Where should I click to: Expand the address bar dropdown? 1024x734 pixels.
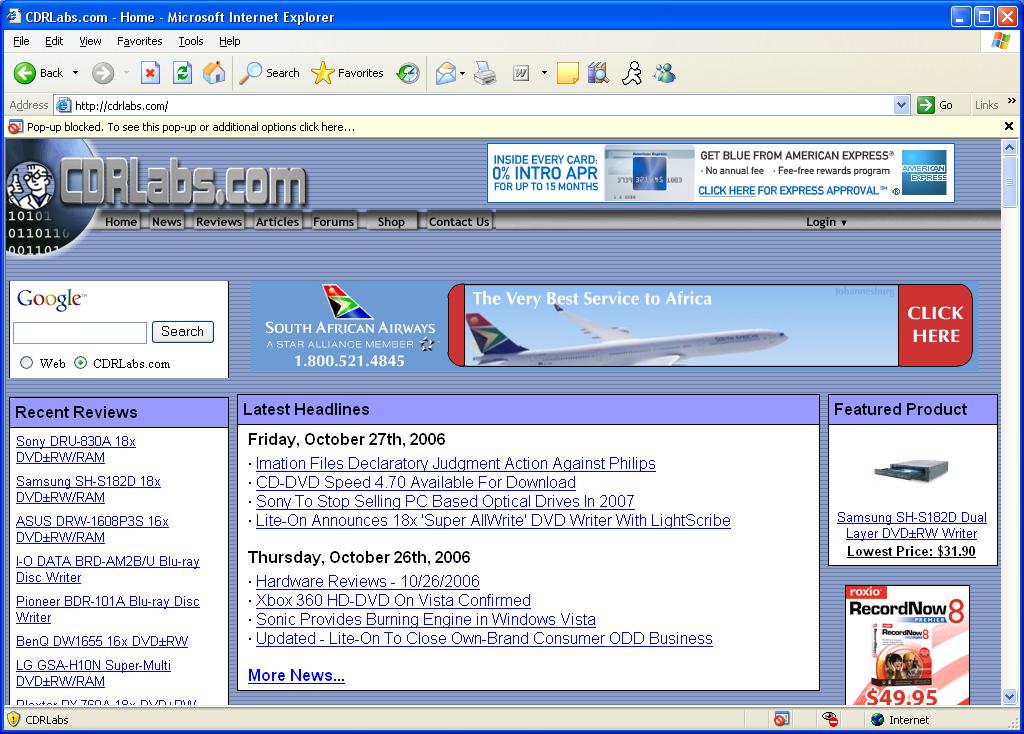click(901, 105)
